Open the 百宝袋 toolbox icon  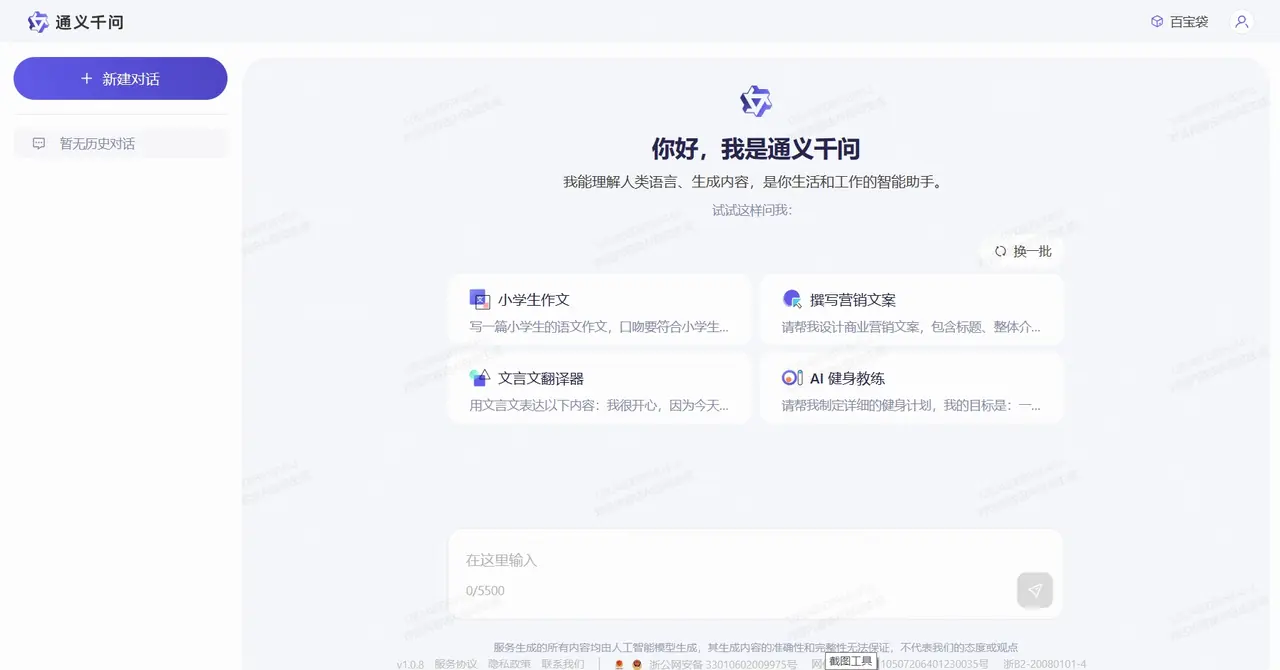1156,21
